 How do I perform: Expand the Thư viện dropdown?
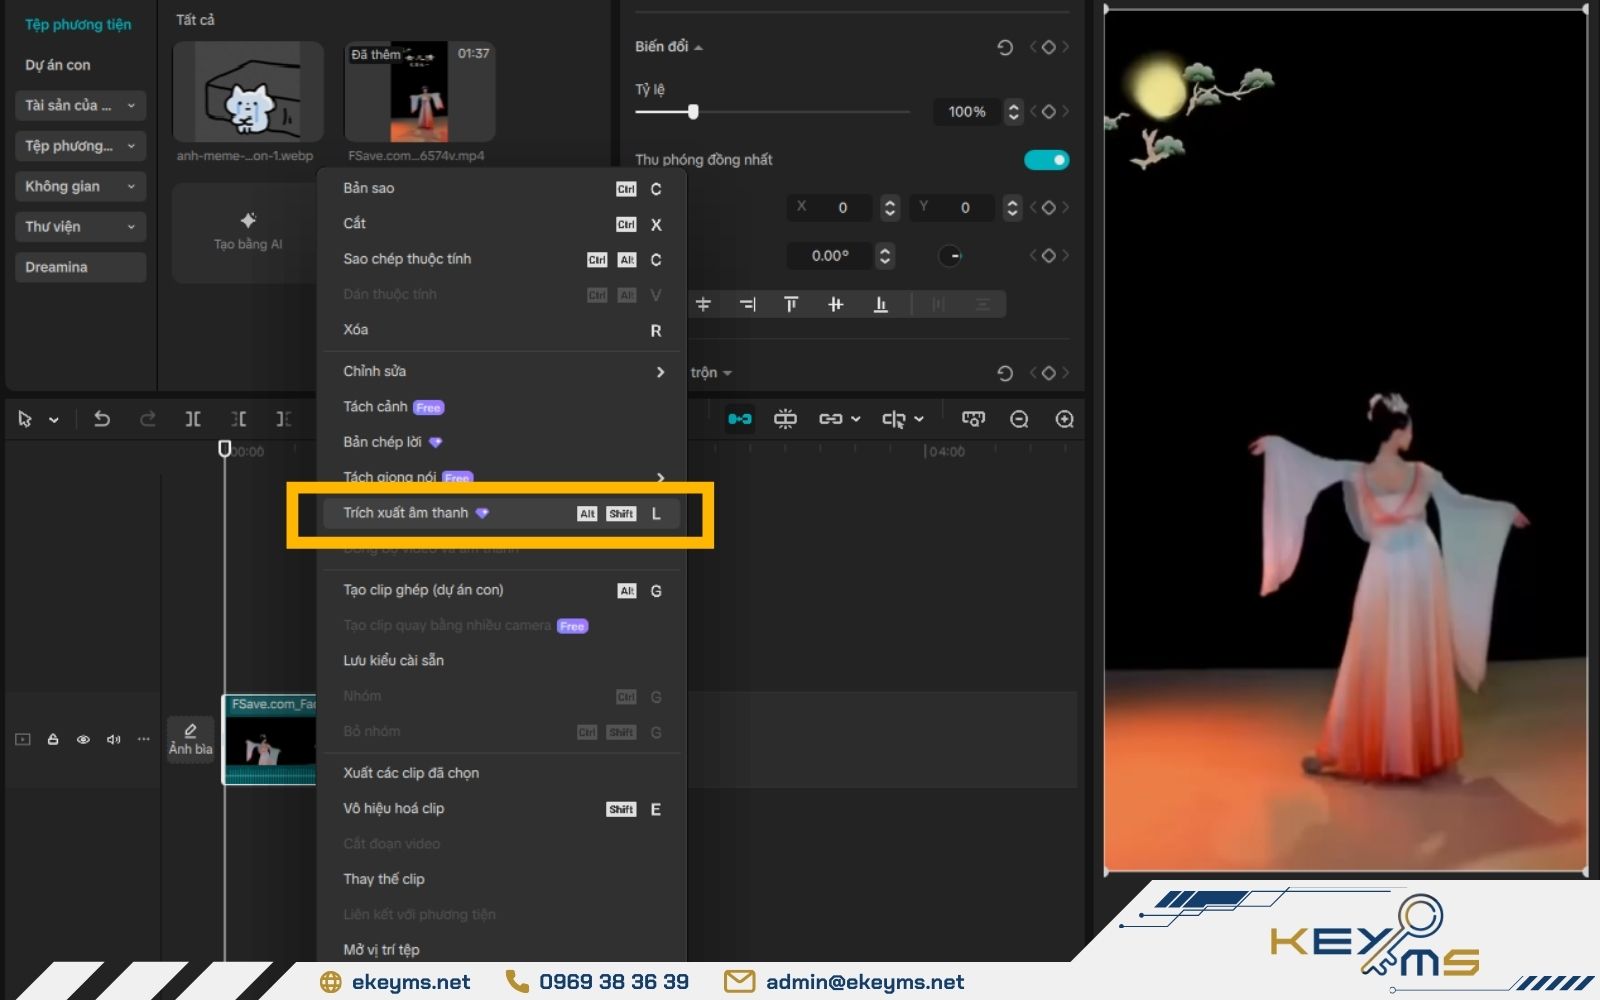(x=80, y=227)
